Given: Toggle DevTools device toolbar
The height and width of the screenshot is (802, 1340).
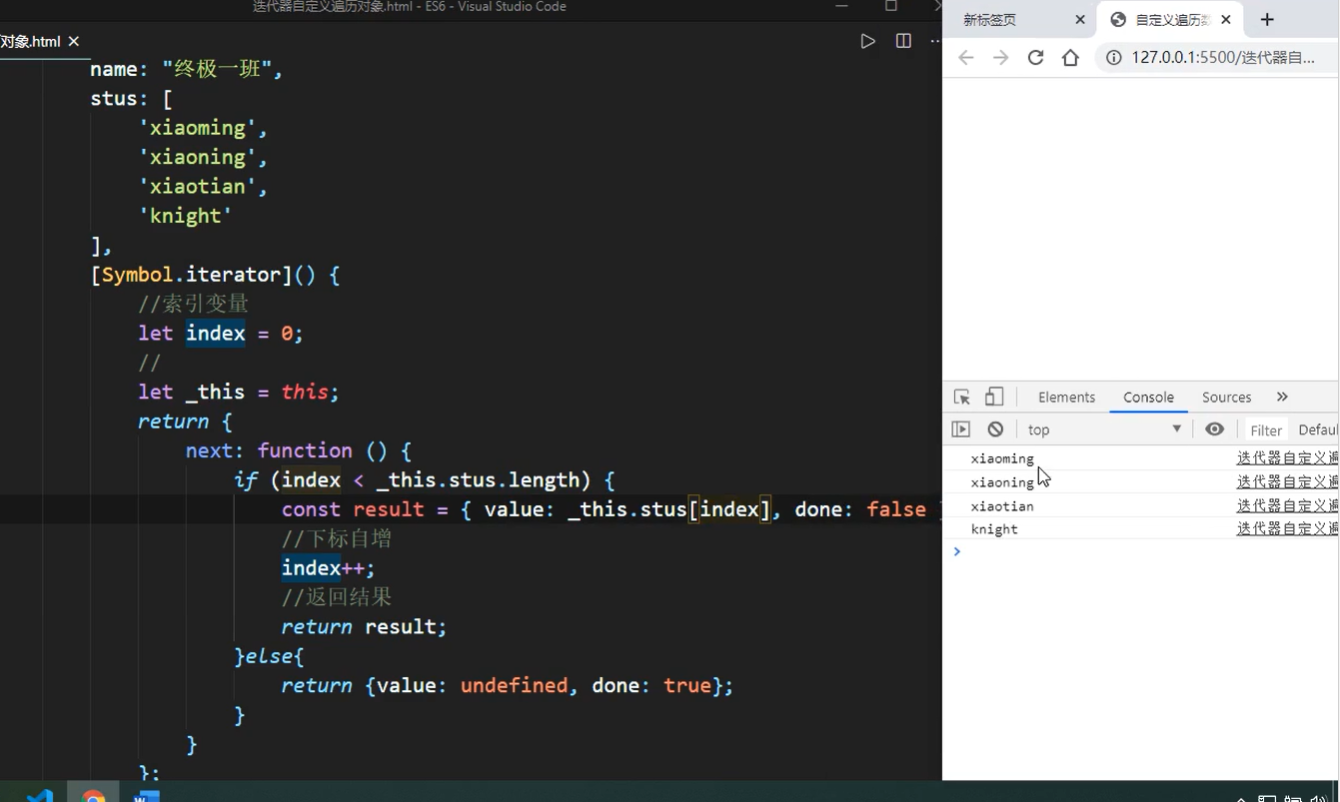Looking at the screenshot, I should point(994,397).
